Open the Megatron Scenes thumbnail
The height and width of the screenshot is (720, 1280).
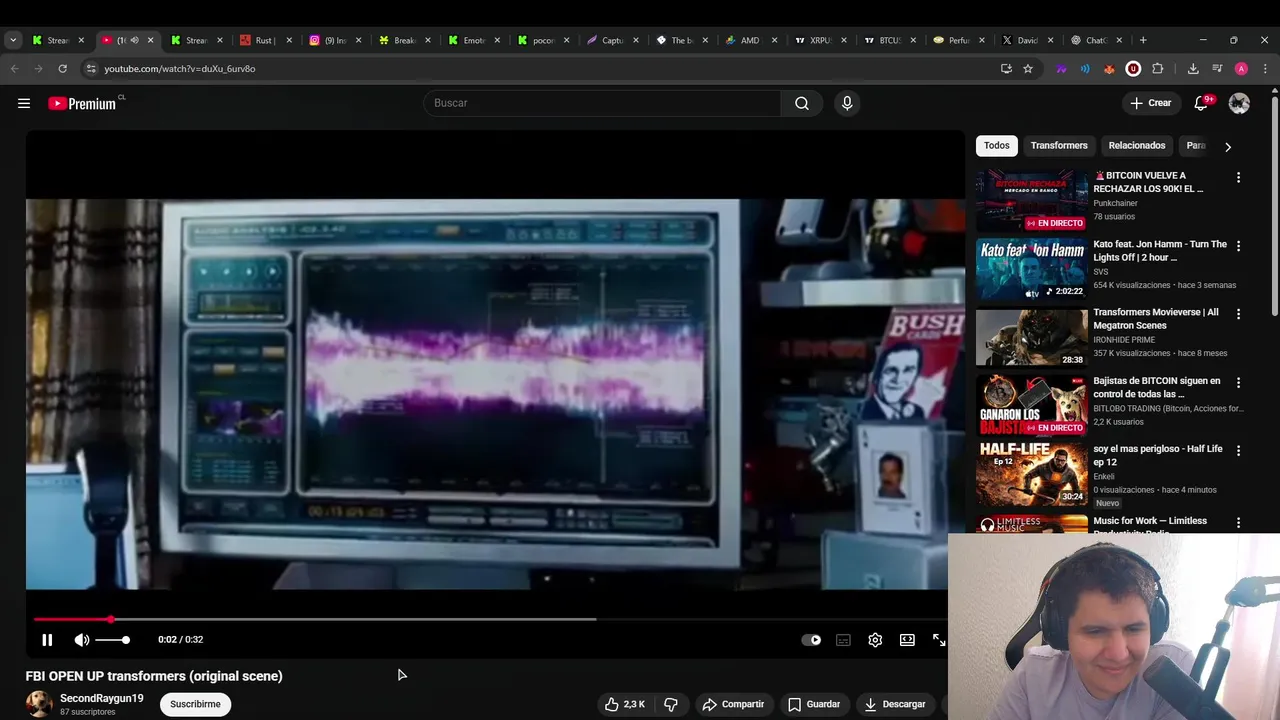point(1032,337)
